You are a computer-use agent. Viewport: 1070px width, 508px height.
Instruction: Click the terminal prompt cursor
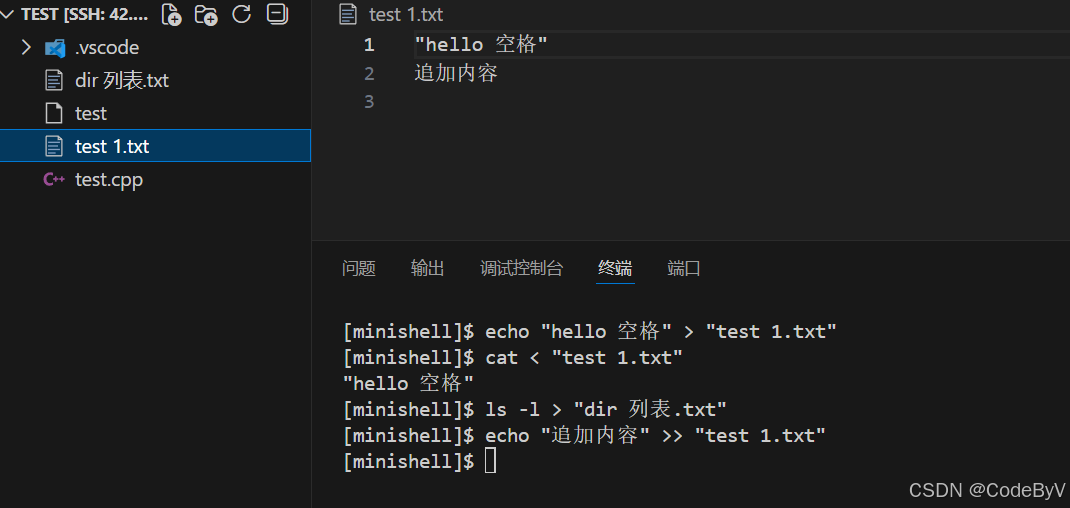490,461
